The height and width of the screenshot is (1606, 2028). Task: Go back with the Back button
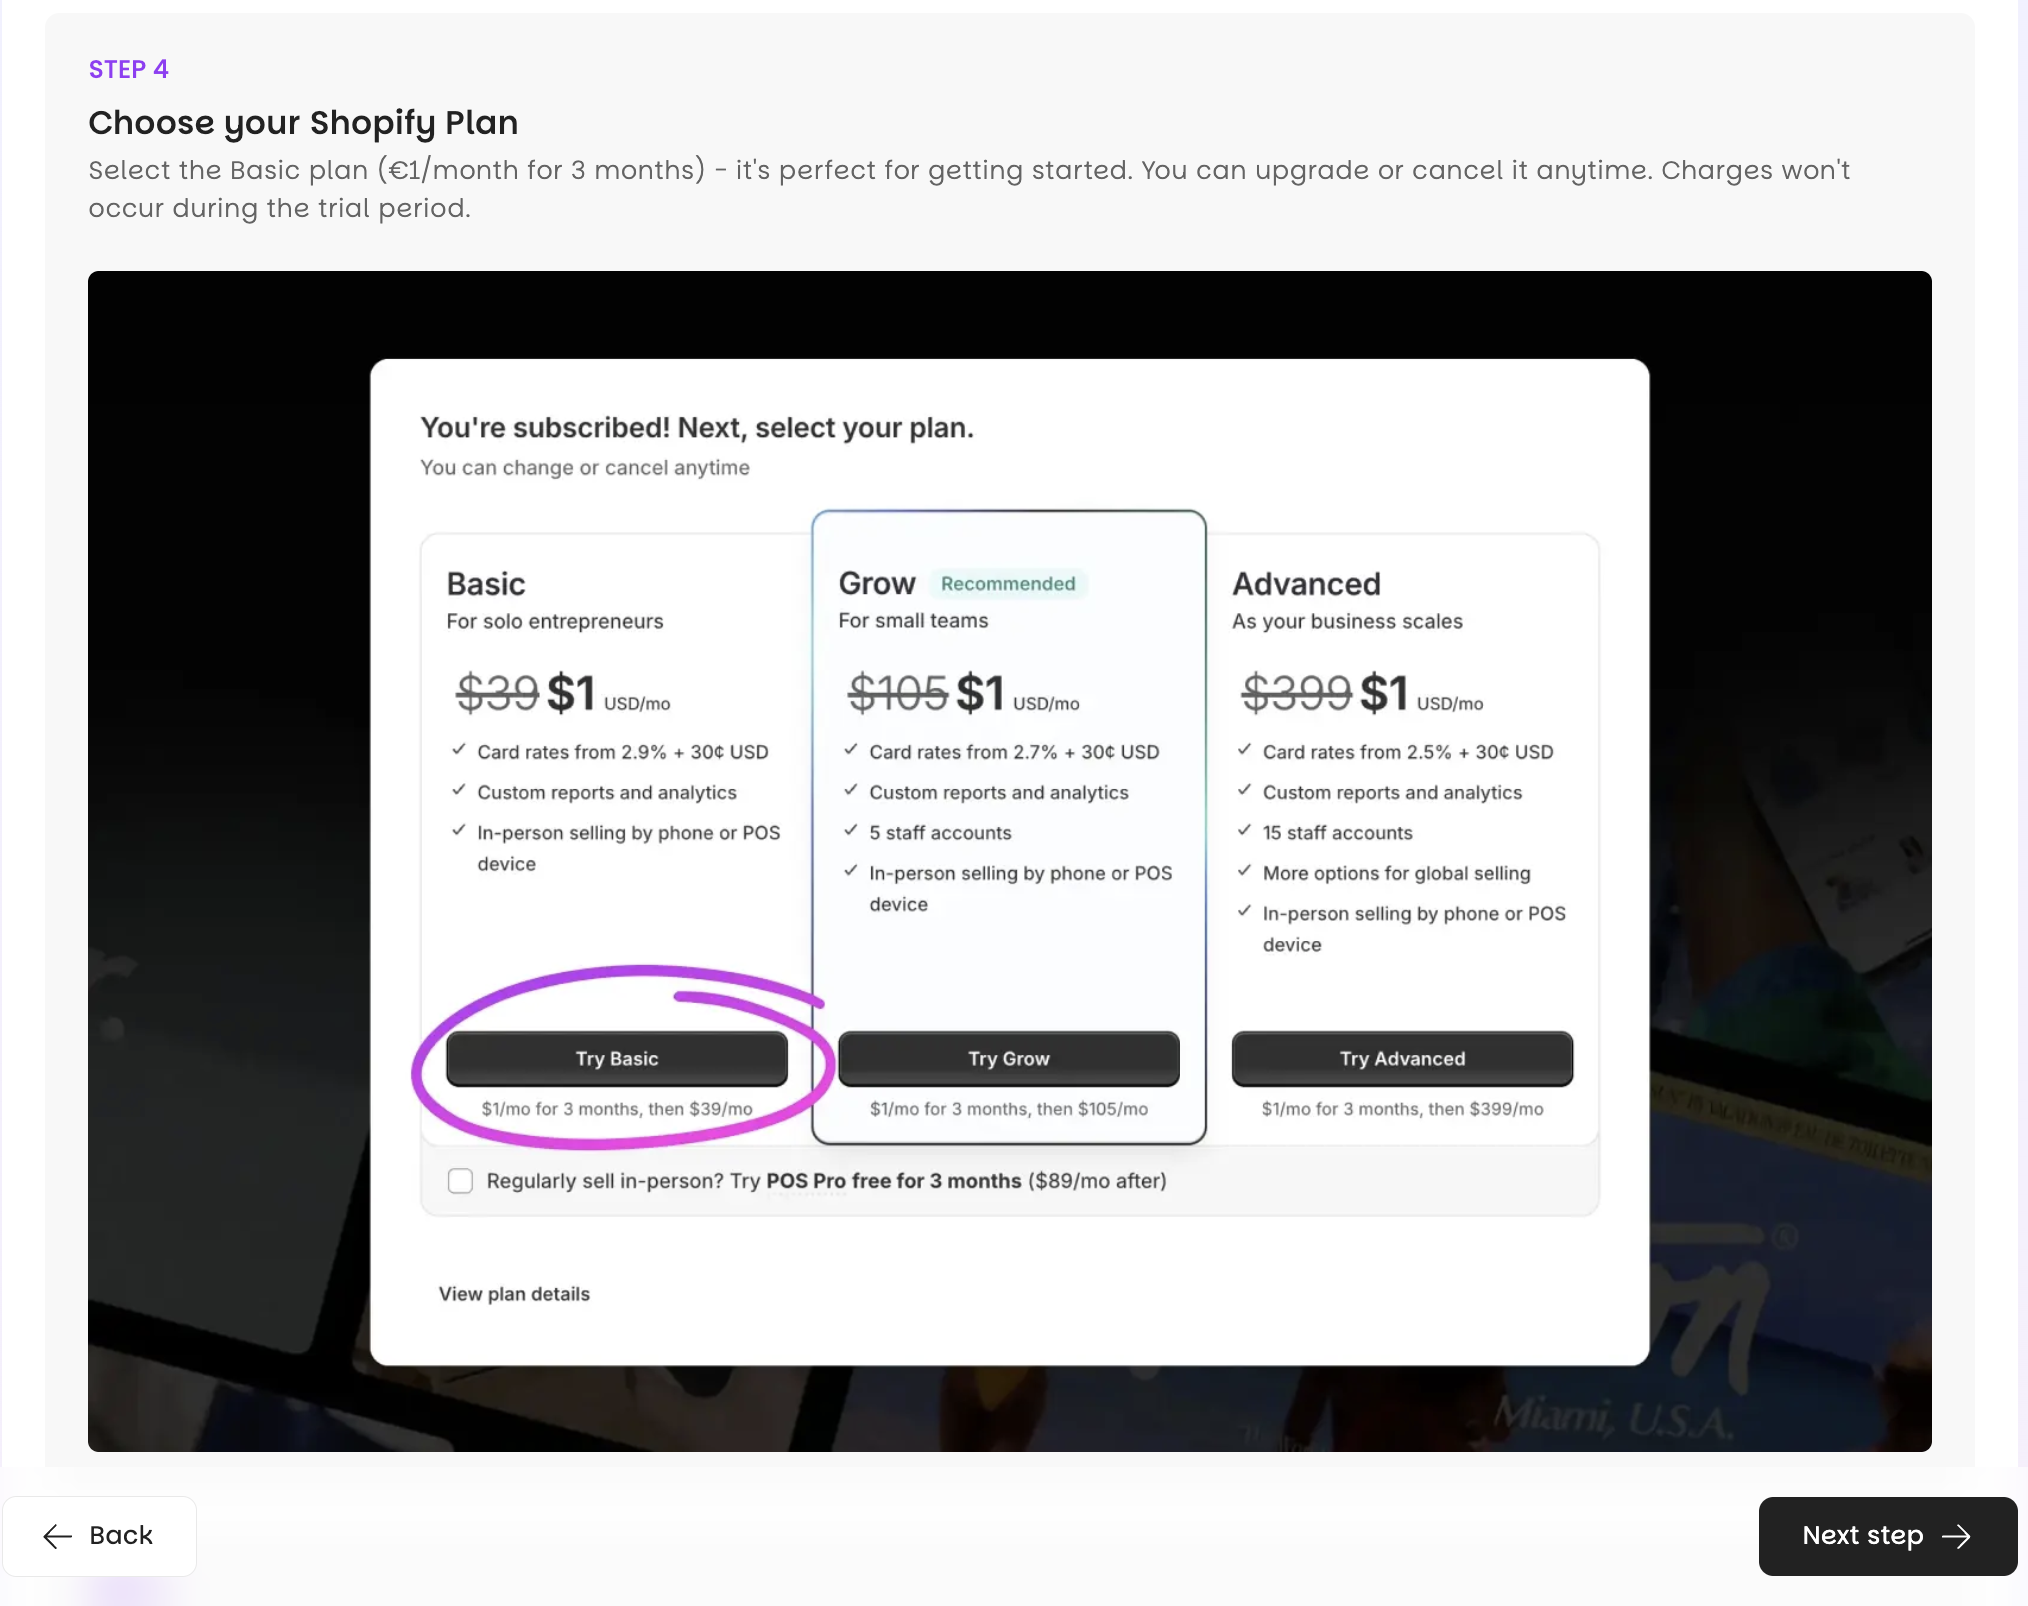(99, 1536)
